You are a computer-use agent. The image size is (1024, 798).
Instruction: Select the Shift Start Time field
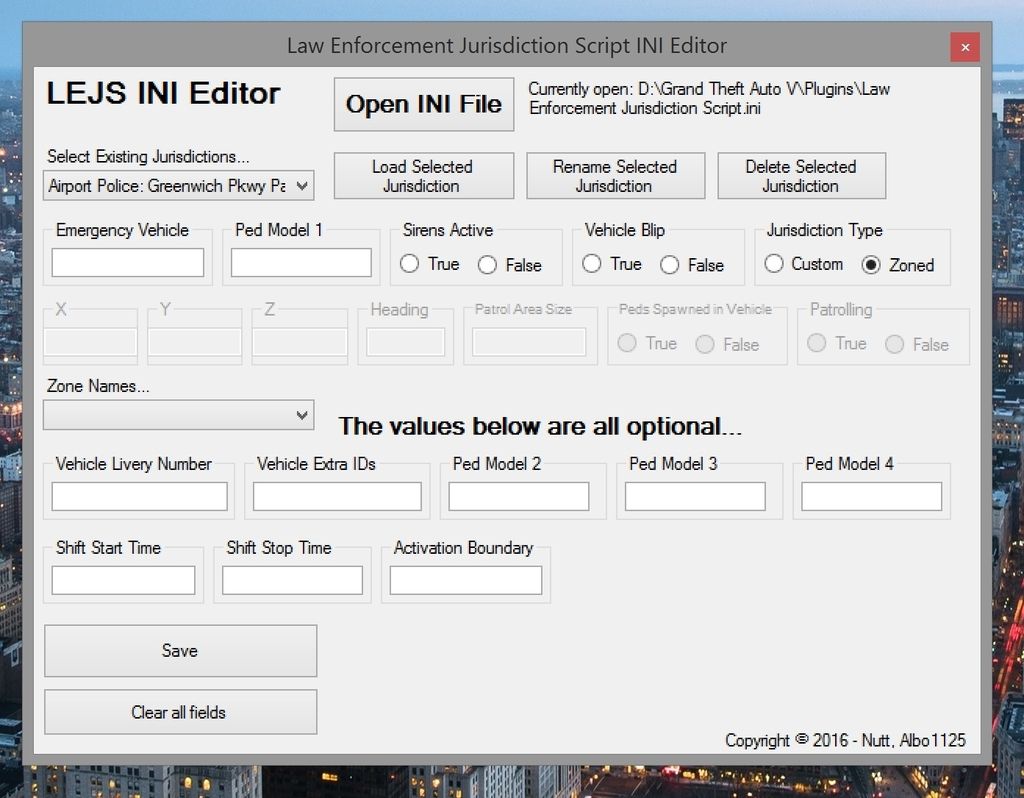click(123, 580)
